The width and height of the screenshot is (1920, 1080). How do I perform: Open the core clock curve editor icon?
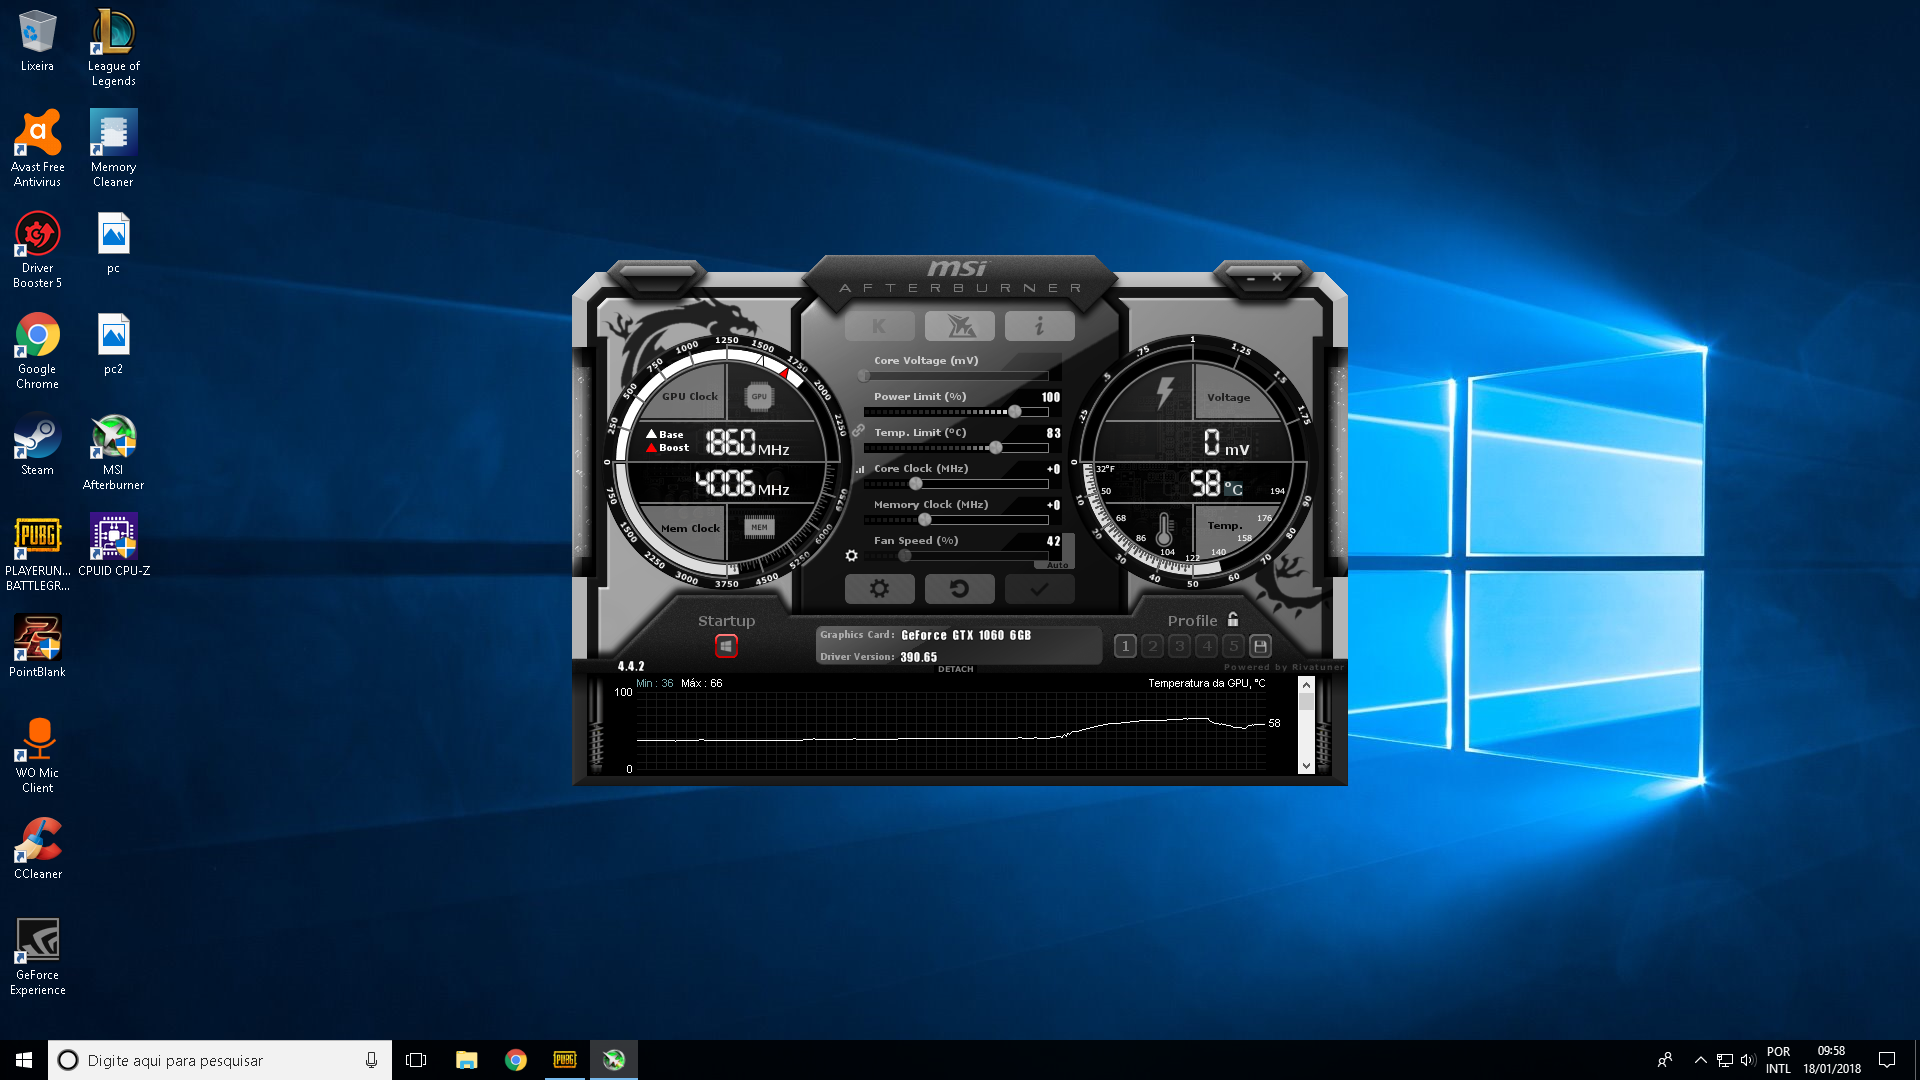click(x=860, y=469)
